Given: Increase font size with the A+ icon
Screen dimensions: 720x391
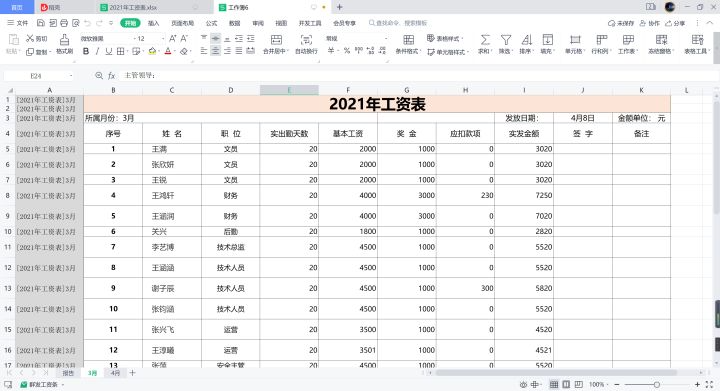Looking at the screenshot, I should [173, 39].
